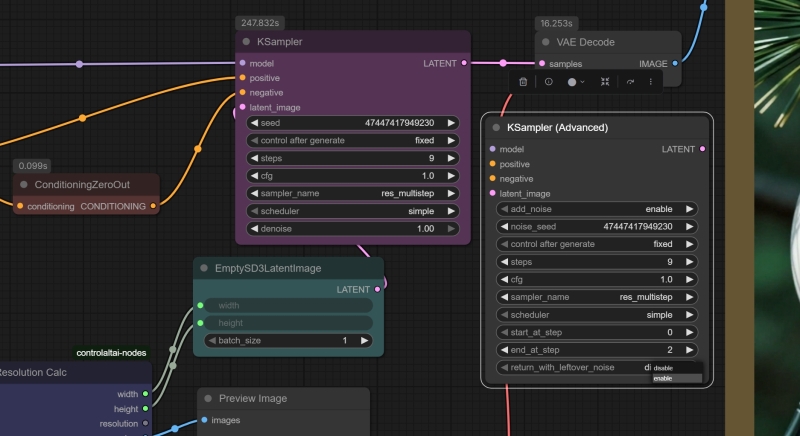The image size is (800, 436).
Task: Collapse the EmptySD3LatentImage node dot
Action: pyautogui.click(x=204, y=269)
